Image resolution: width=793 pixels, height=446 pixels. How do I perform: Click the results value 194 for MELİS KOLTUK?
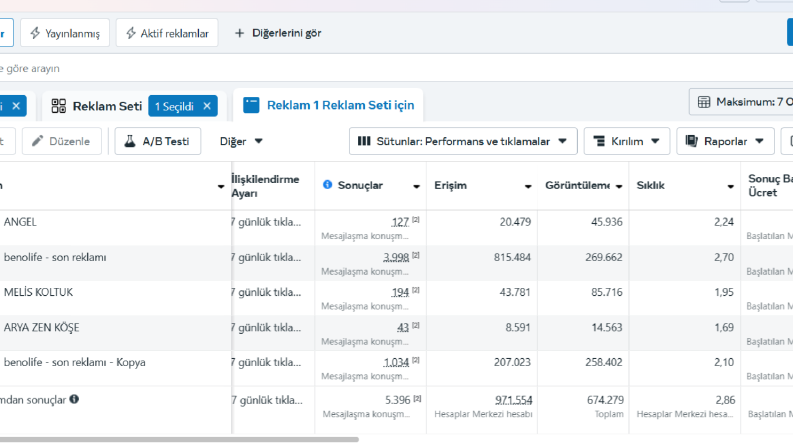[x=400, y=292]
